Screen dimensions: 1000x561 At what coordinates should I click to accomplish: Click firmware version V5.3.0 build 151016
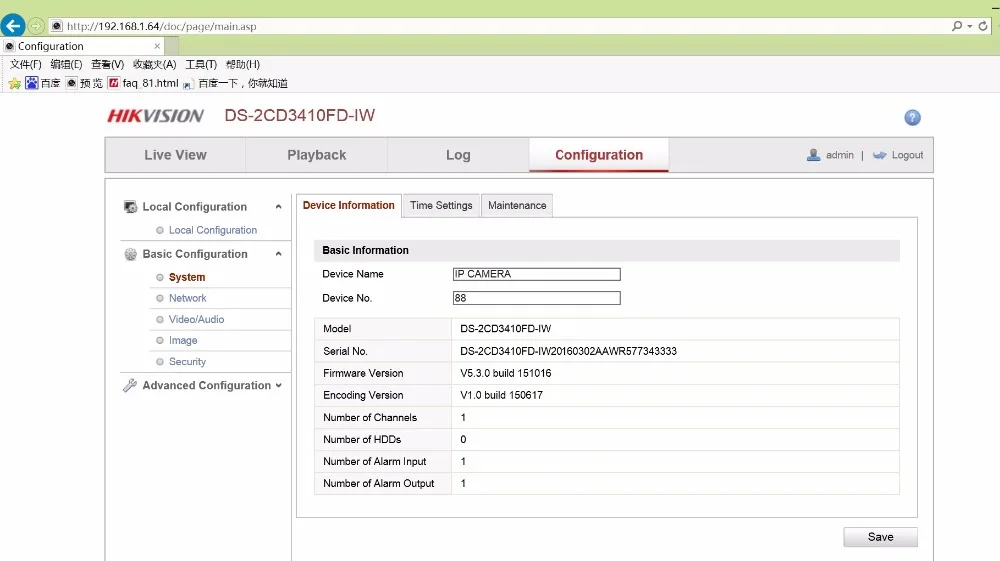(506, 373)
